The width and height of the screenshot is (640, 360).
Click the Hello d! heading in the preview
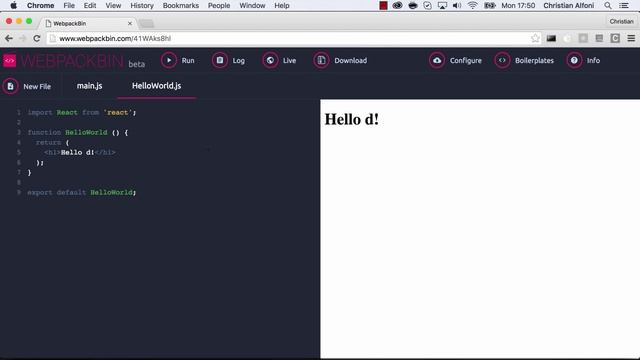pyautogui.click(x=351, y=119)
